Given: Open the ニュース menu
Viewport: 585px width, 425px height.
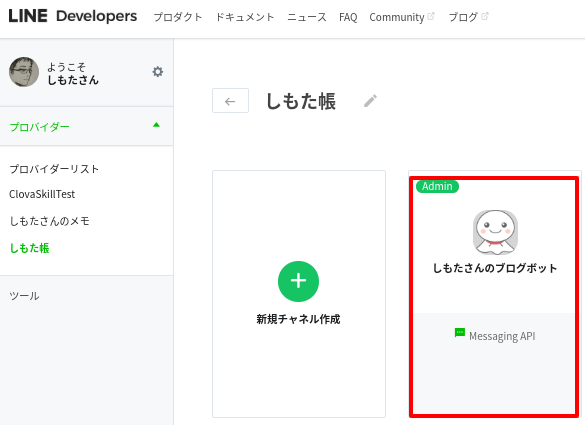Looking at the screenshot, I should (x=307, y=17).
